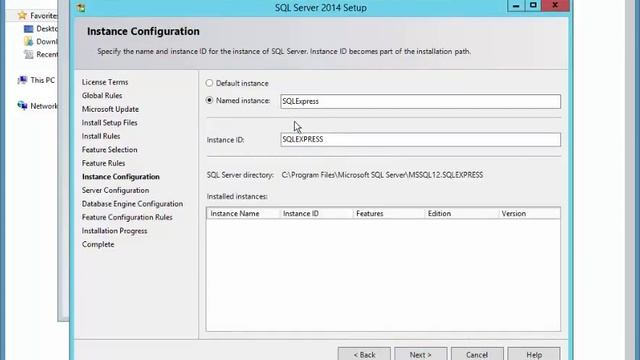Open Downloads folder in Explorer sidebar
This screenshot has width=640, height=360.
pyautogui.click(x=47, y=41)
